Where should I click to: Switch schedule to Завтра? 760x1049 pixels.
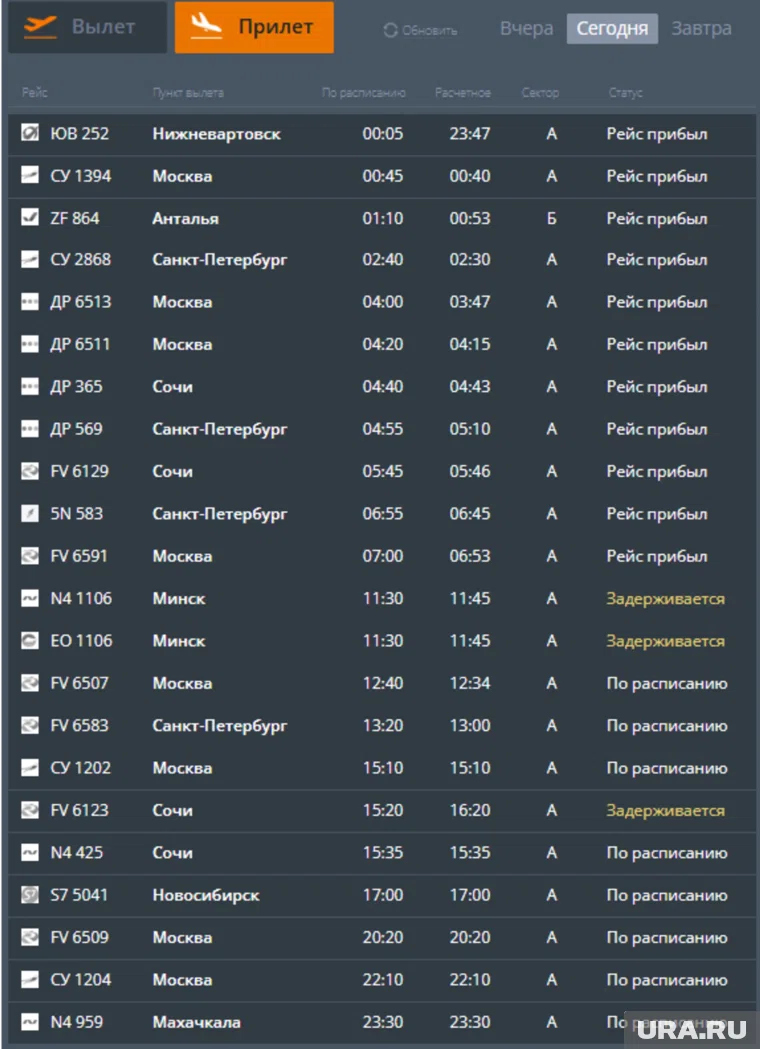click(701, 29)
